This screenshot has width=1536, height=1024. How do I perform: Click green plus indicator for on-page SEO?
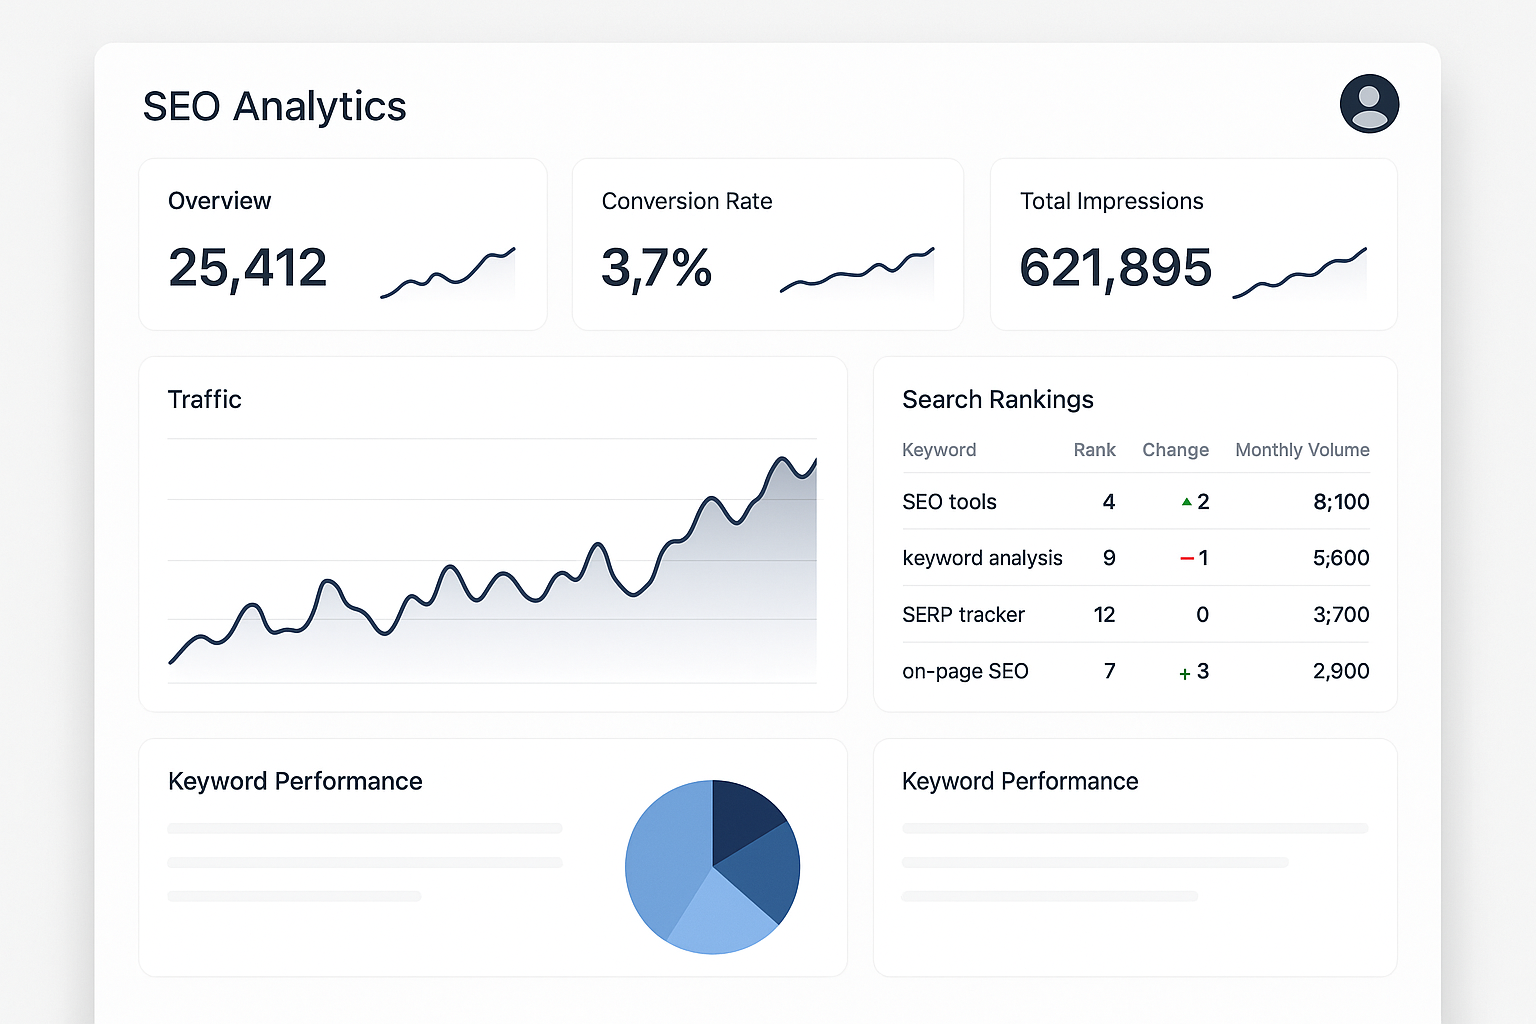1185,674
